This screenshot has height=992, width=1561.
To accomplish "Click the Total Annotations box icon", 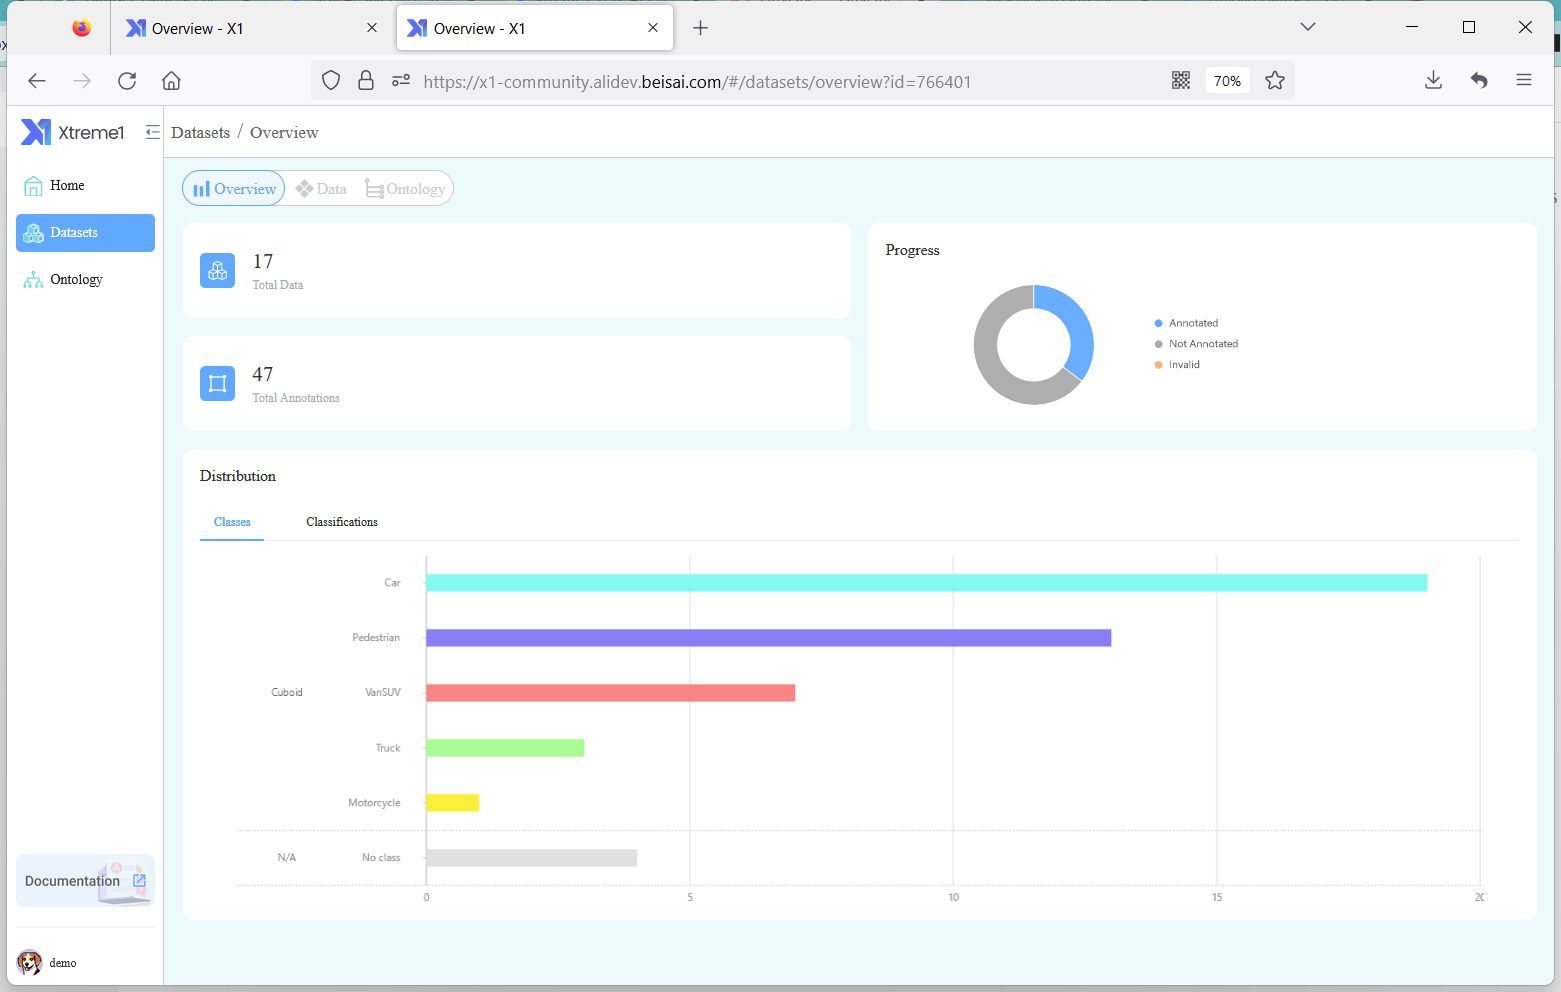I will 217,384.
